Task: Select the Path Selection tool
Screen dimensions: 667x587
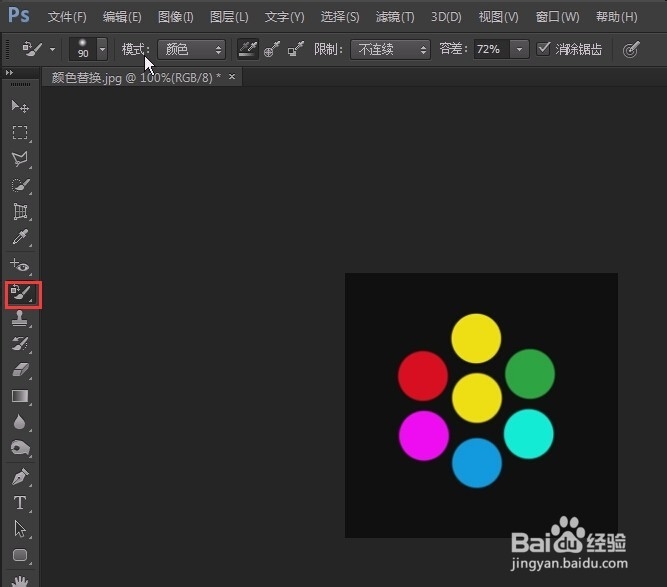Action: coord(20,529)
